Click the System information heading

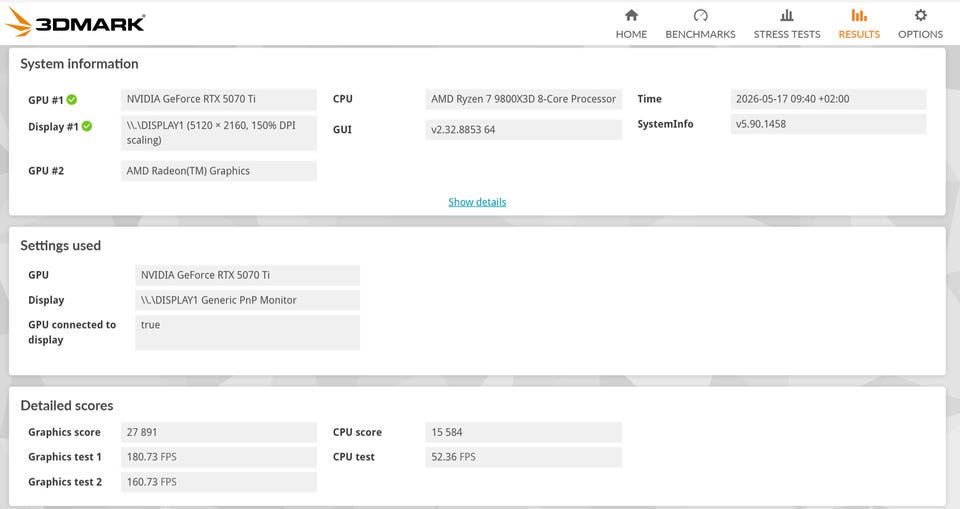79,64
